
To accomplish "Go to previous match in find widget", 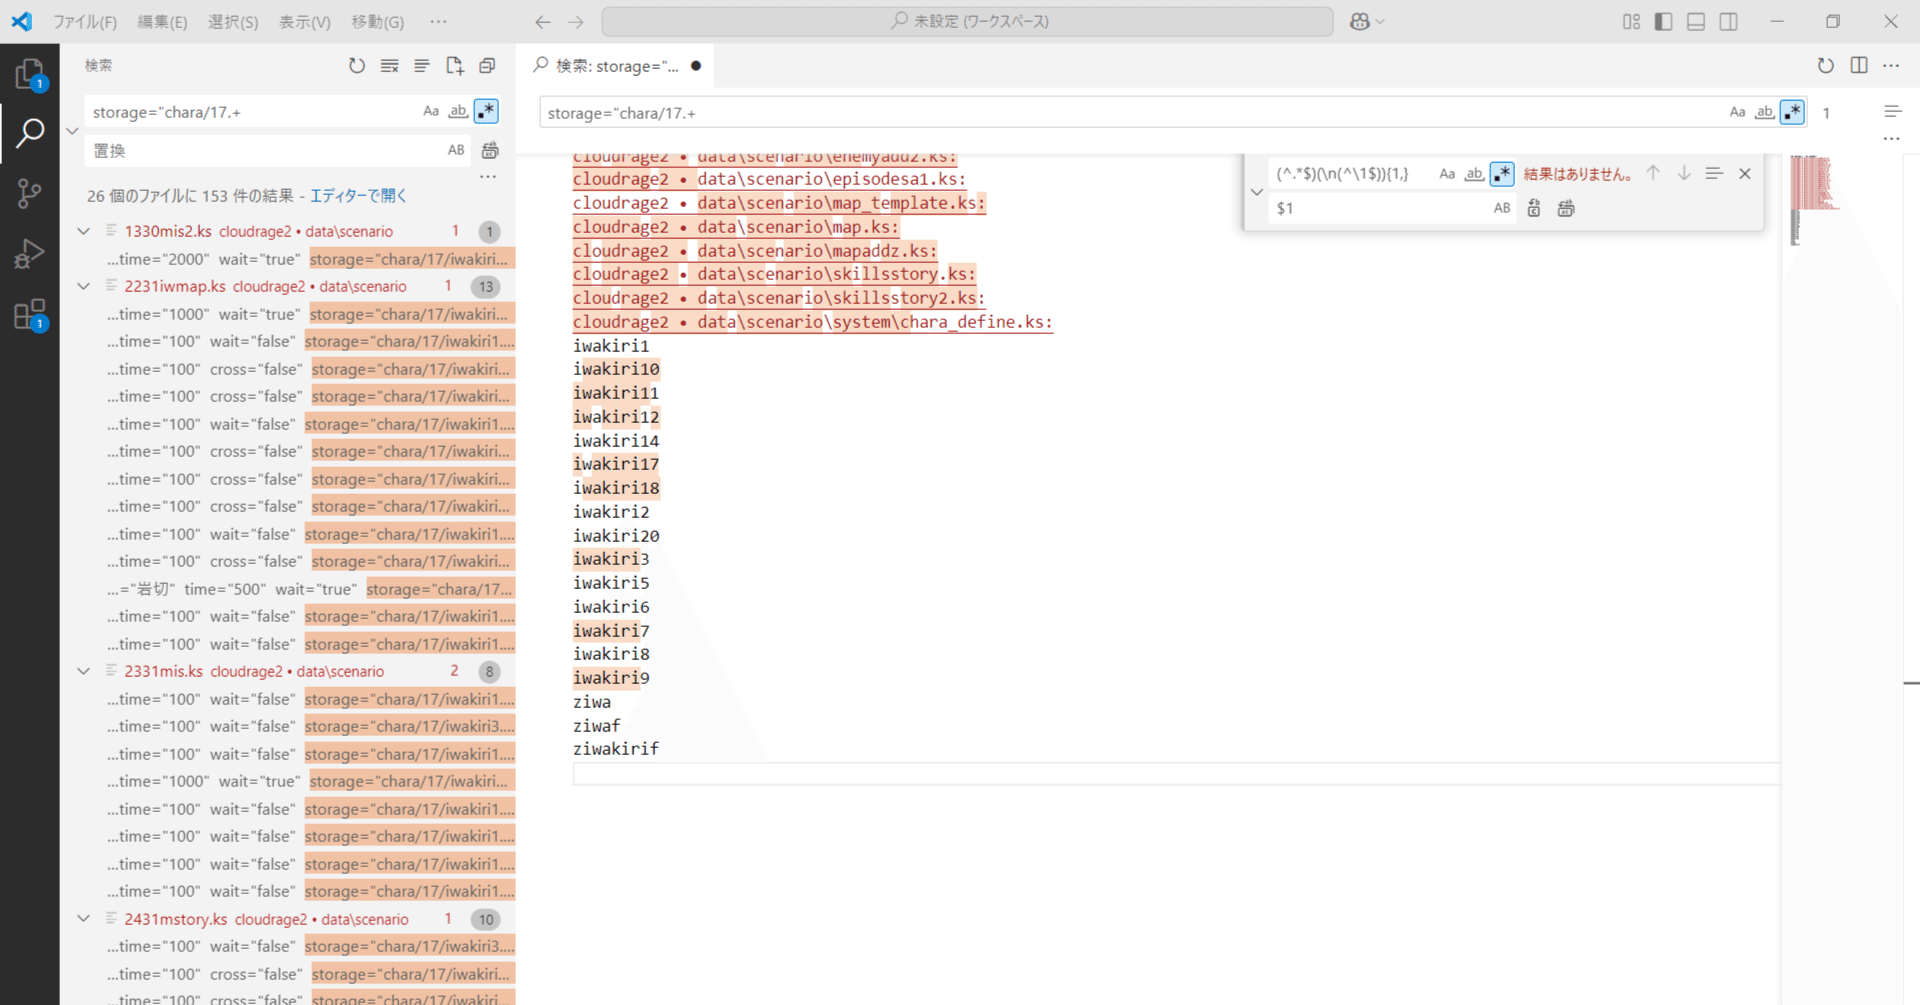I will 1653,173.
